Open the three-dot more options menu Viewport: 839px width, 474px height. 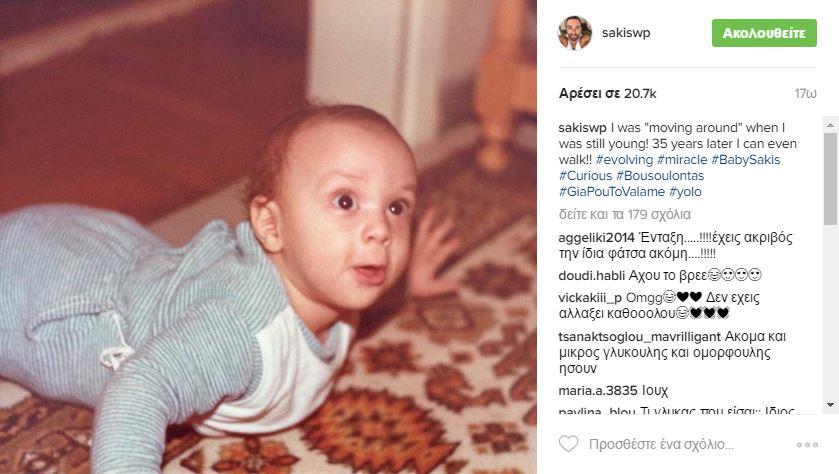pos(807,445)
